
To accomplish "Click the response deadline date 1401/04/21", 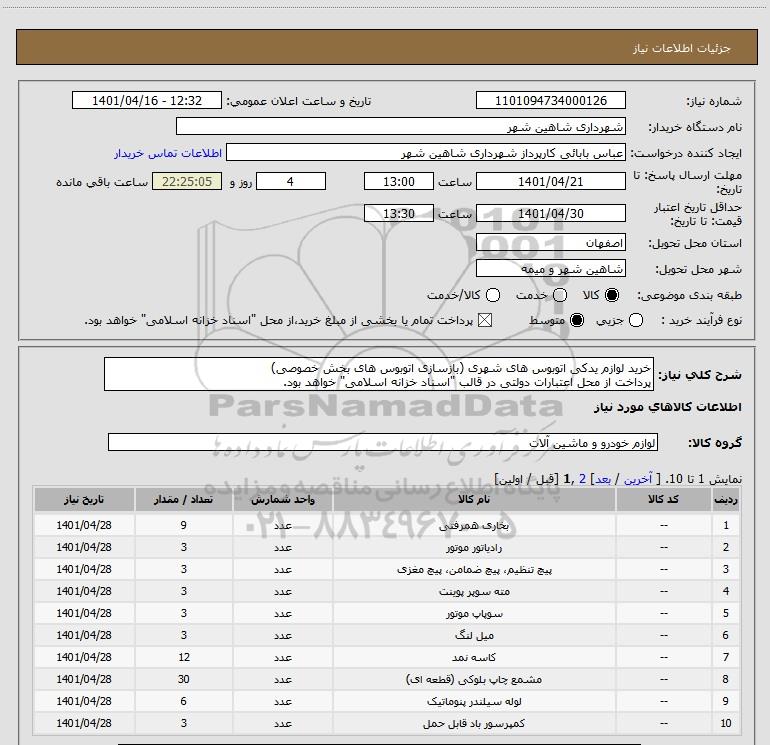I will [x=550, y=181].
